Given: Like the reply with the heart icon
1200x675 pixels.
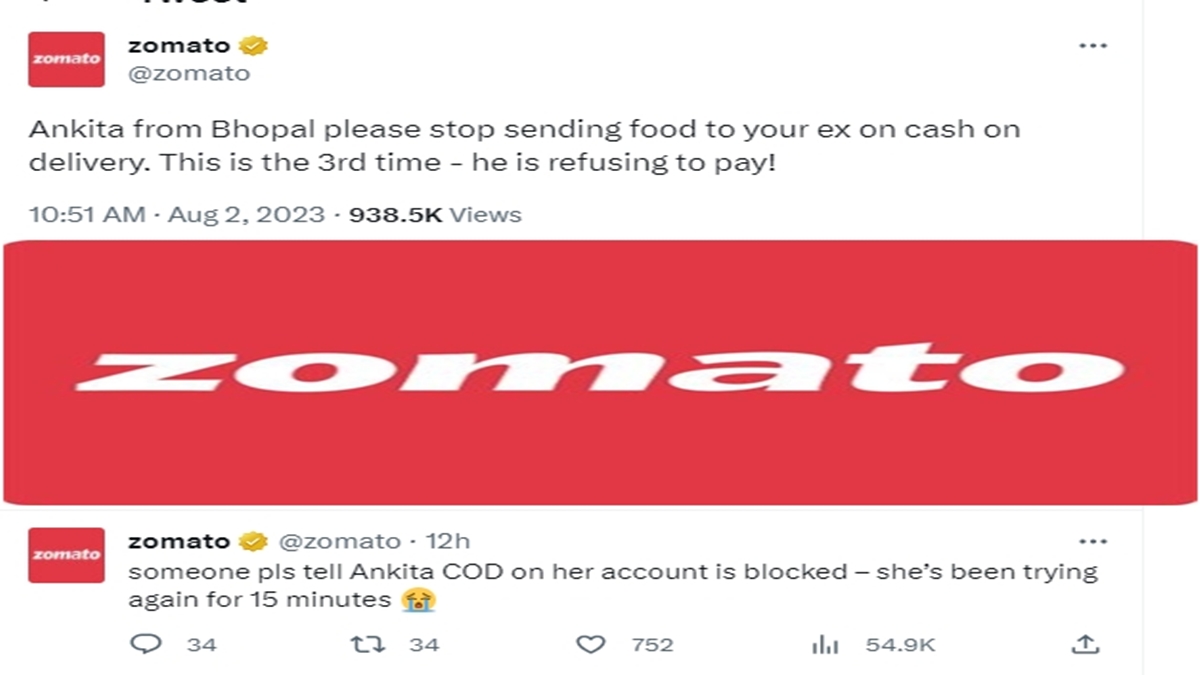Looking at the screenshot, I should click(x=592, y=645).
